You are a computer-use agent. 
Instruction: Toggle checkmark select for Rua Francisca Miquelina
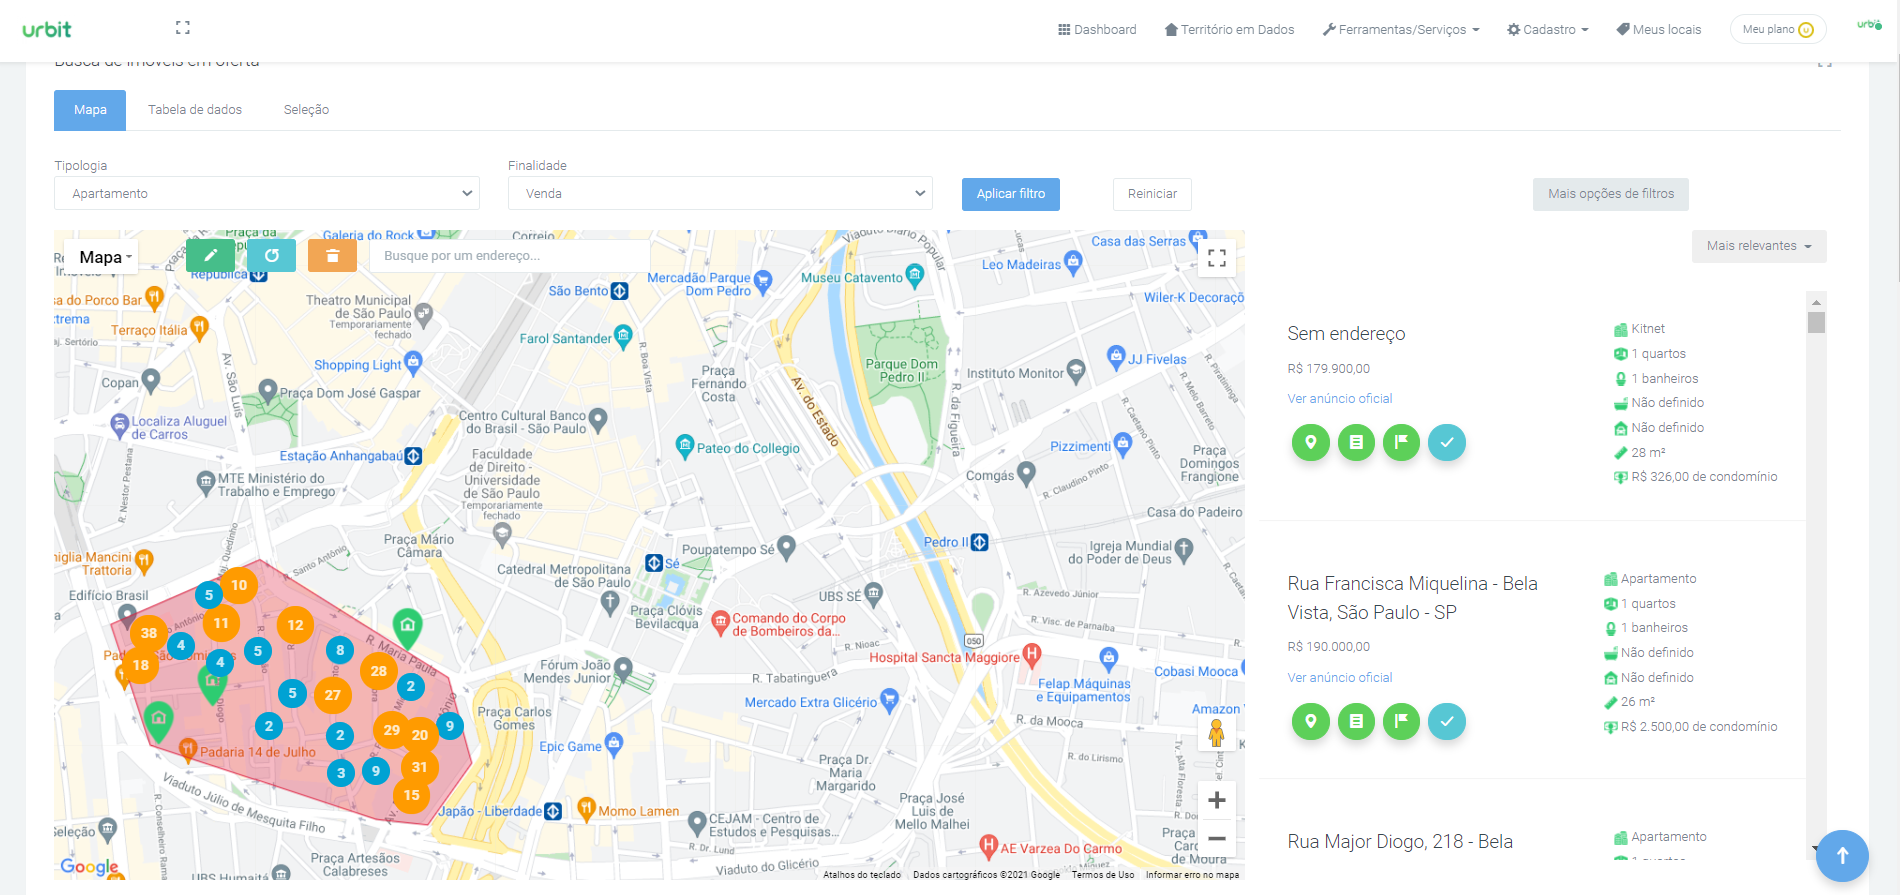point(1447,721)
